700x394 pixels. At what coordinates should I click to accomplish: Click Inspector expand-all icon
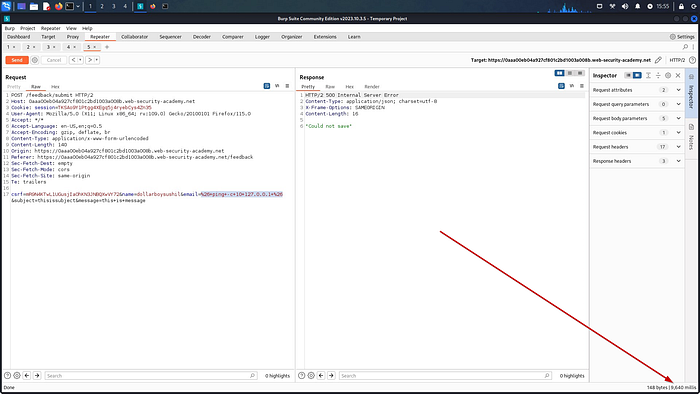tap(648, 75)
